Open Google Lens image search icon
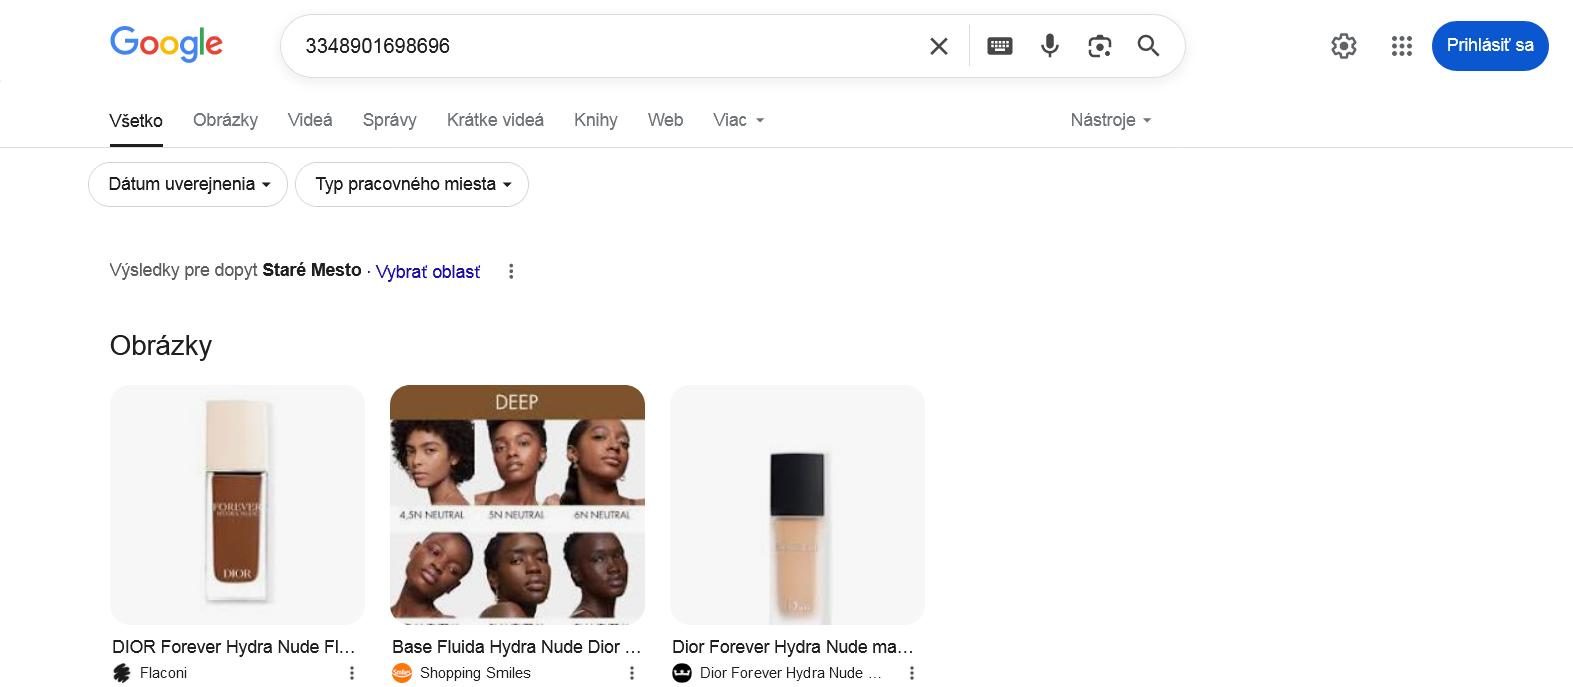Image resolution: width=1573 pixels, height=687 pixels. 1099,46
